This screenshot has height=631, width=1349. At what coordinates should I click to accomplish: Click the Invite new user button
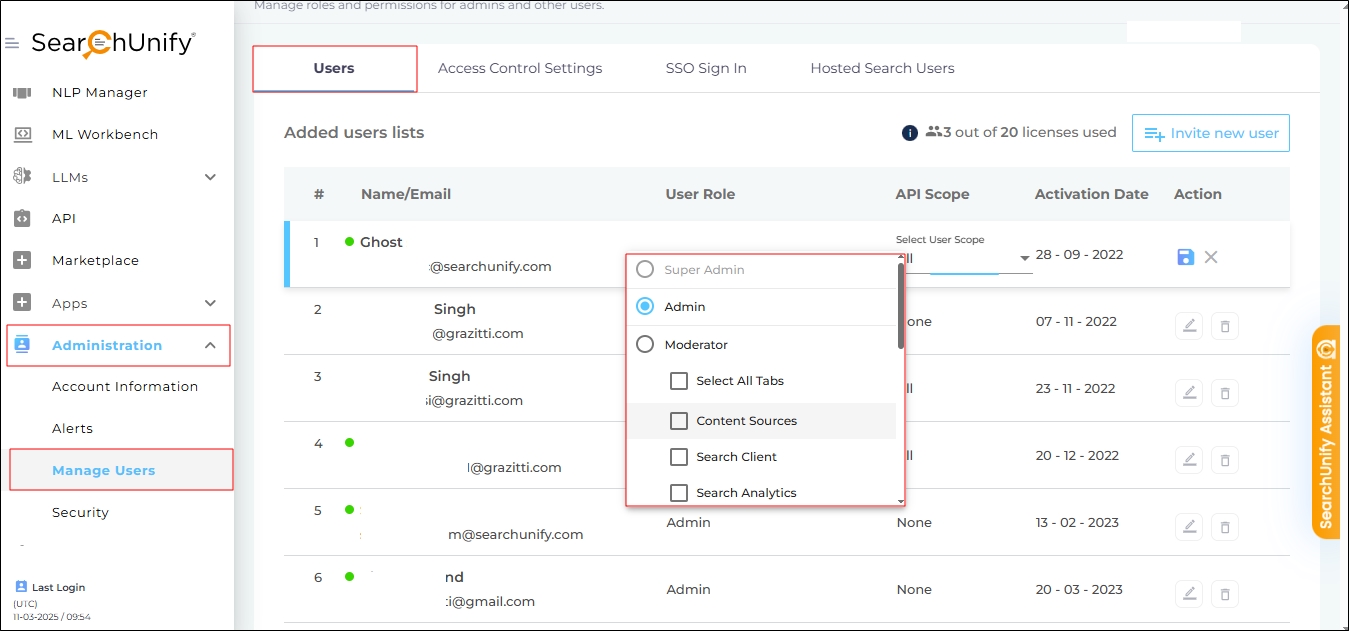(1211, 133)
